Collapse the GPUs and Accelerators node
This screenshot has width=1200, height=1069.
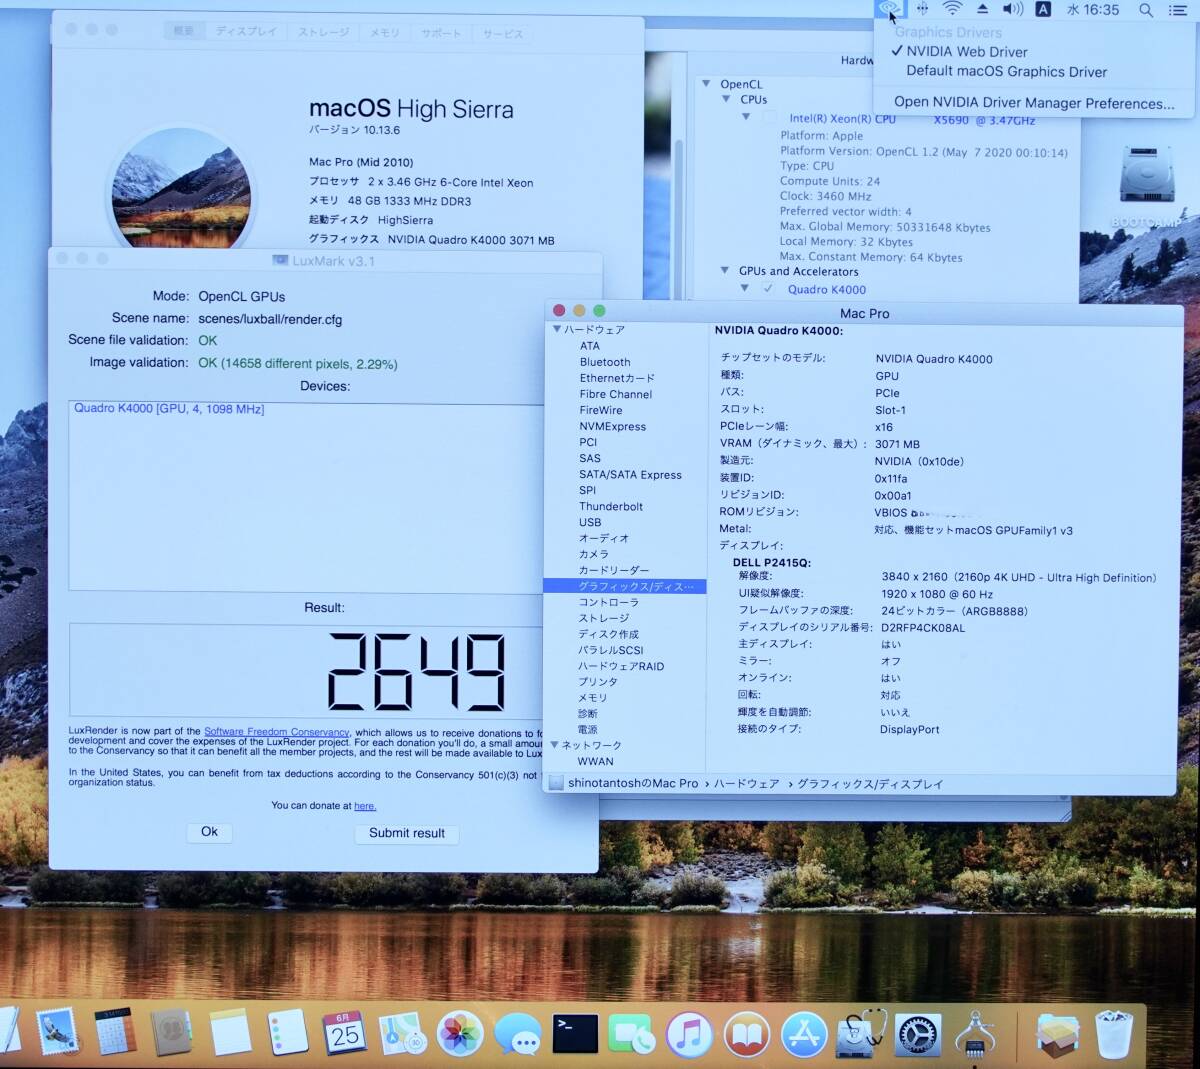click(725, 271)
